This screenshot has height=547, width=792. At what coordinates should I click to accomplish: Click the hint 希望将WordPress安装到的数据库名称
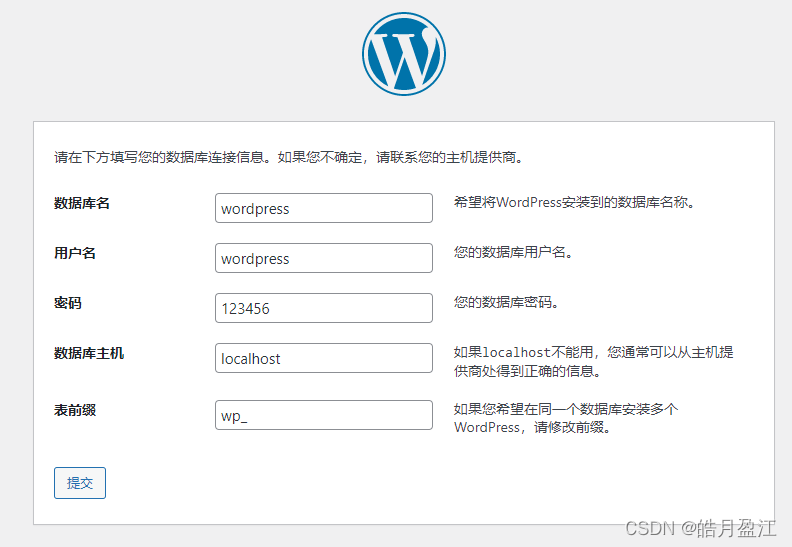[x=574, y=203]
